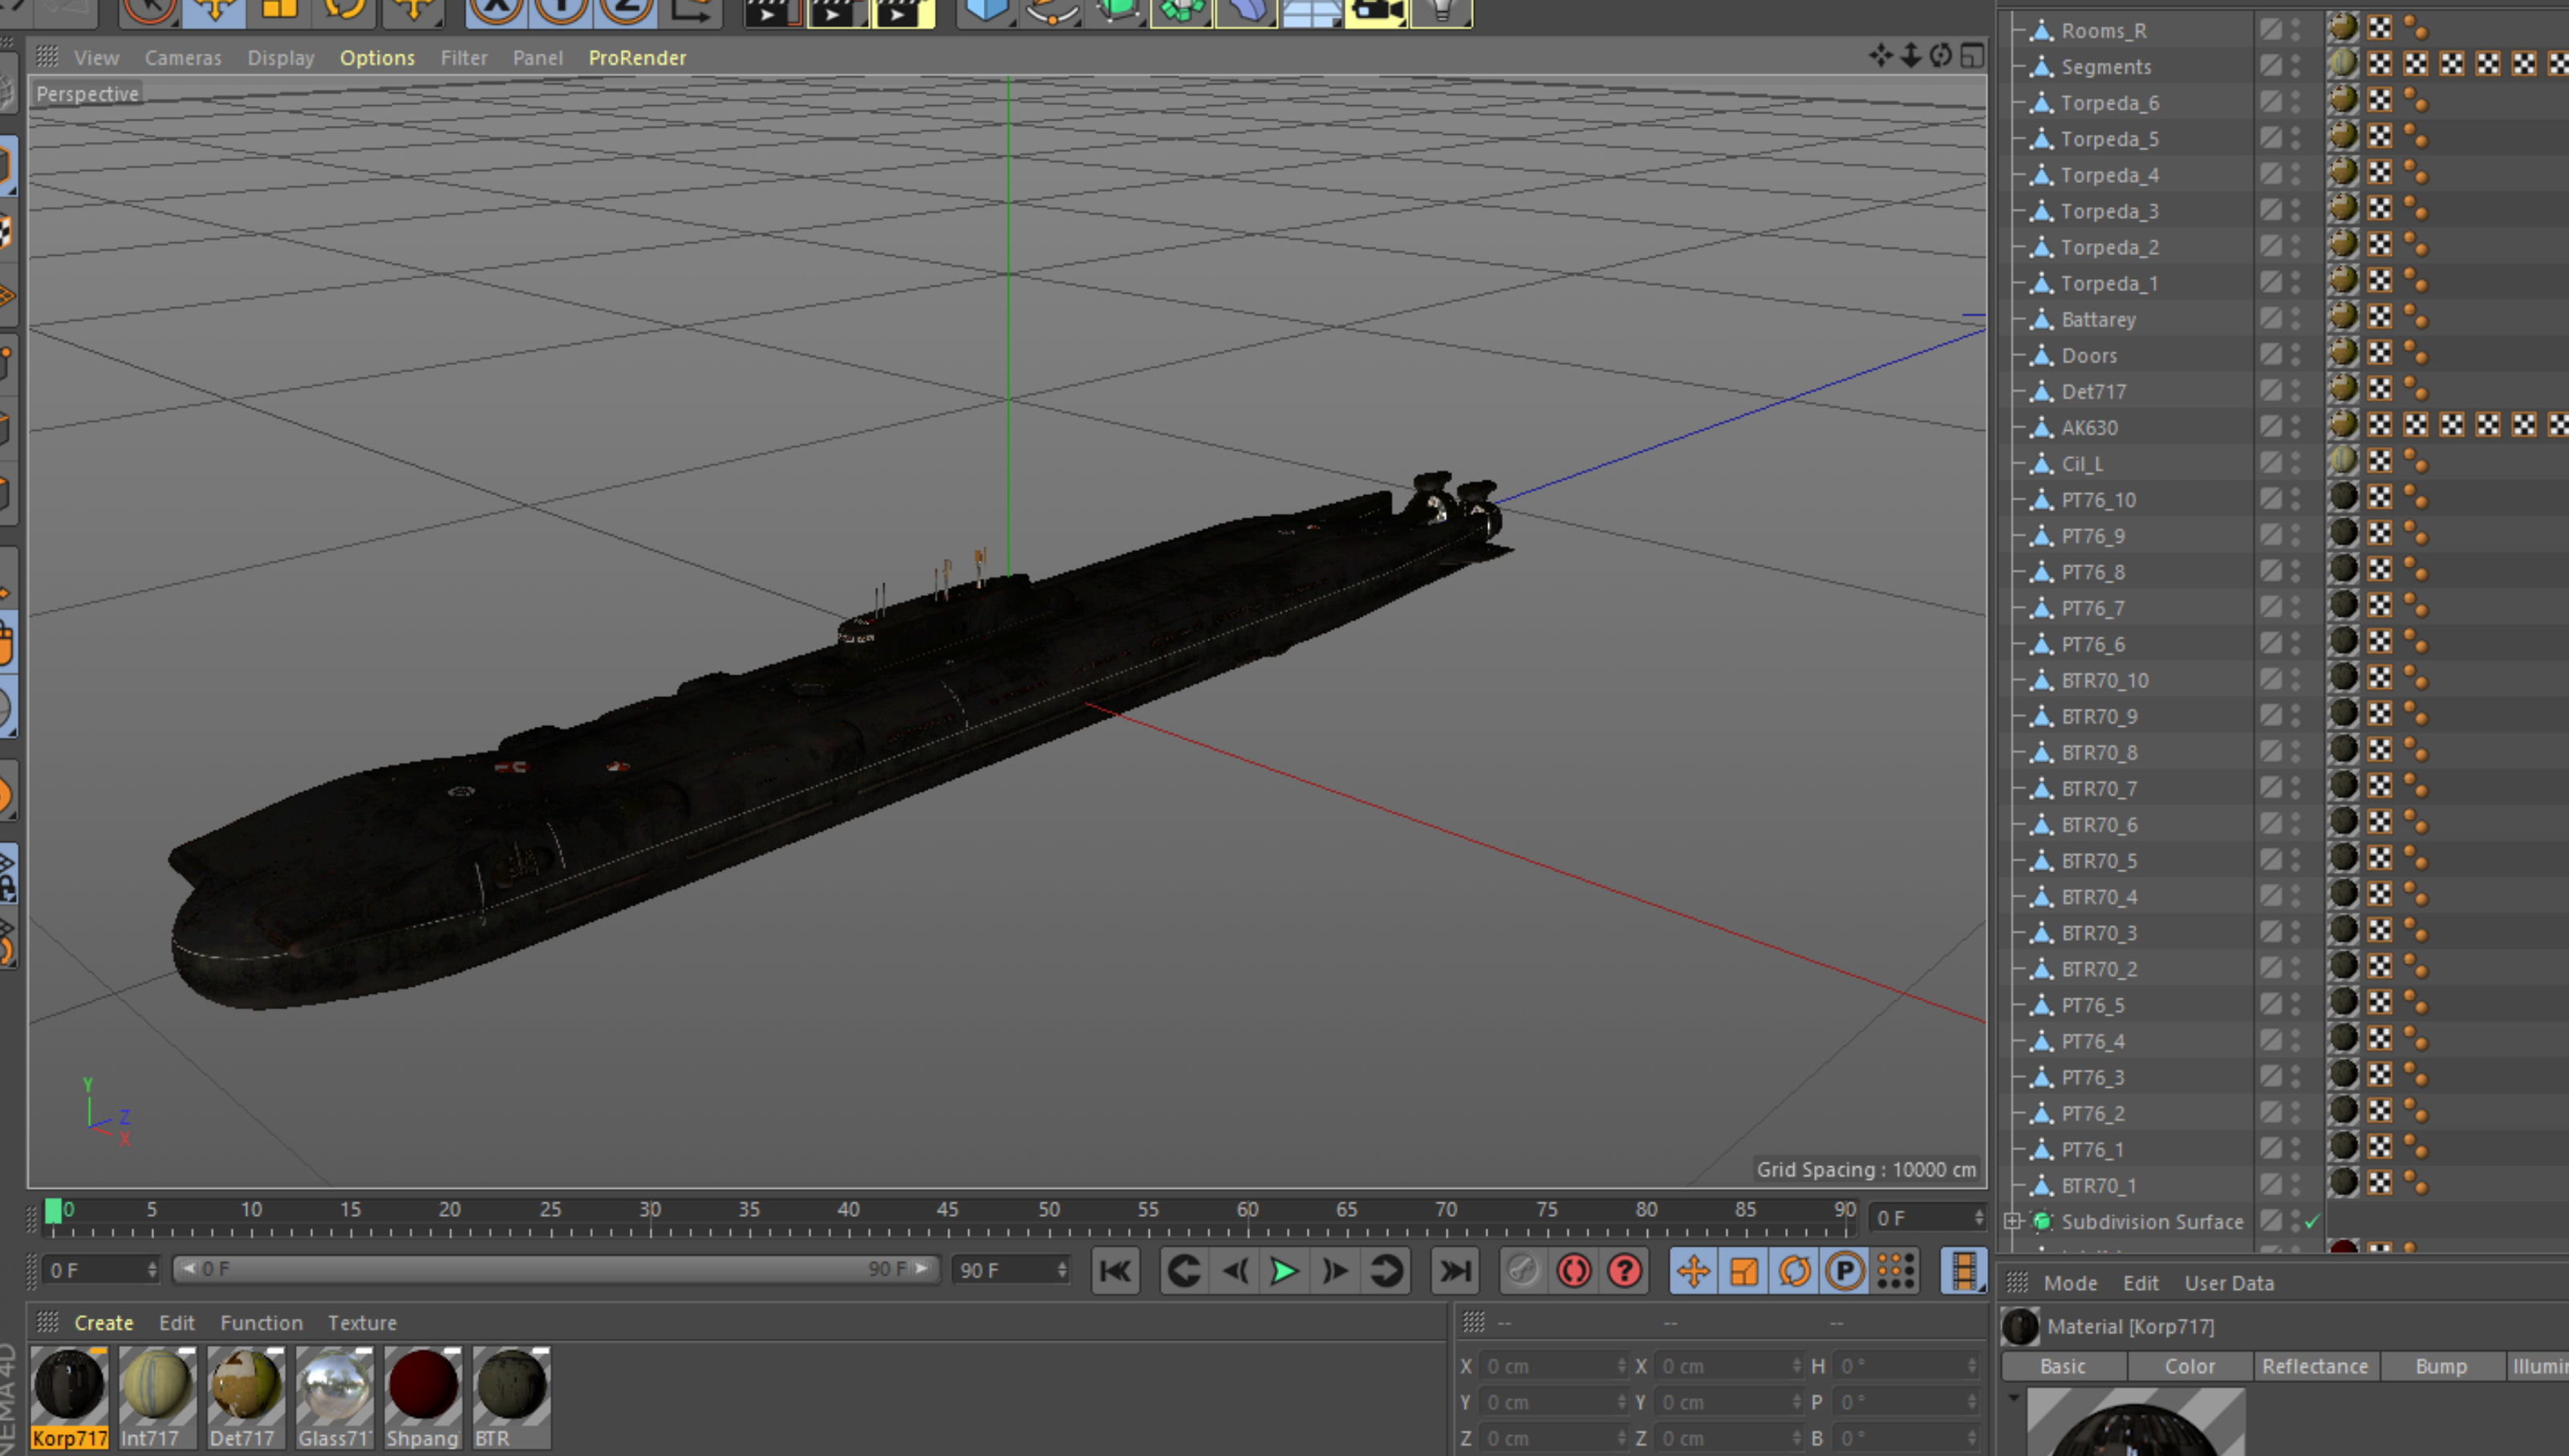Toggle visibility dots for Doors object

click(2296, 355)
